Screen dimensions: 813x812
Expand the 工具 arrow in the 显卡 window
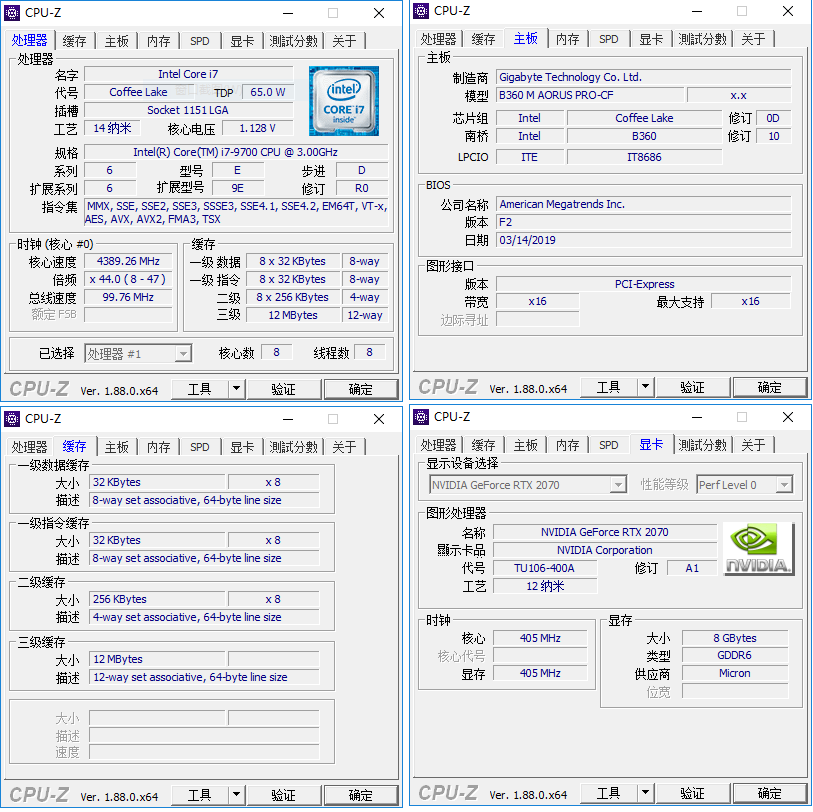(x=646, y=792)
